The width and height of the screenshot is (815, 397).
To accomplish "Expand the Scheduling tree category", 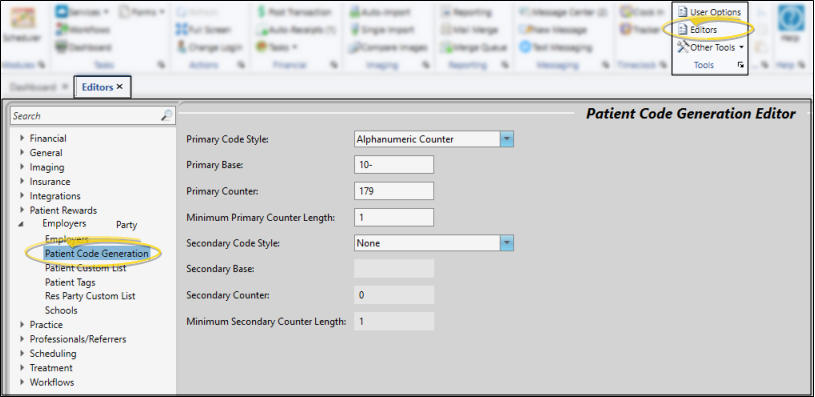I will pos(22,353).
